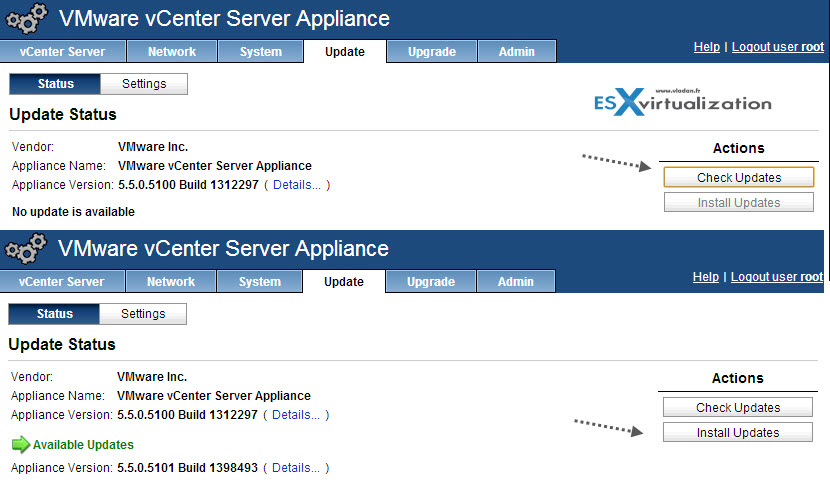This screenshot has width=830, height=486.
Task: Click the gears logo in the upper screenshot header
Action: pyautogui.click(x=26, y=19)
